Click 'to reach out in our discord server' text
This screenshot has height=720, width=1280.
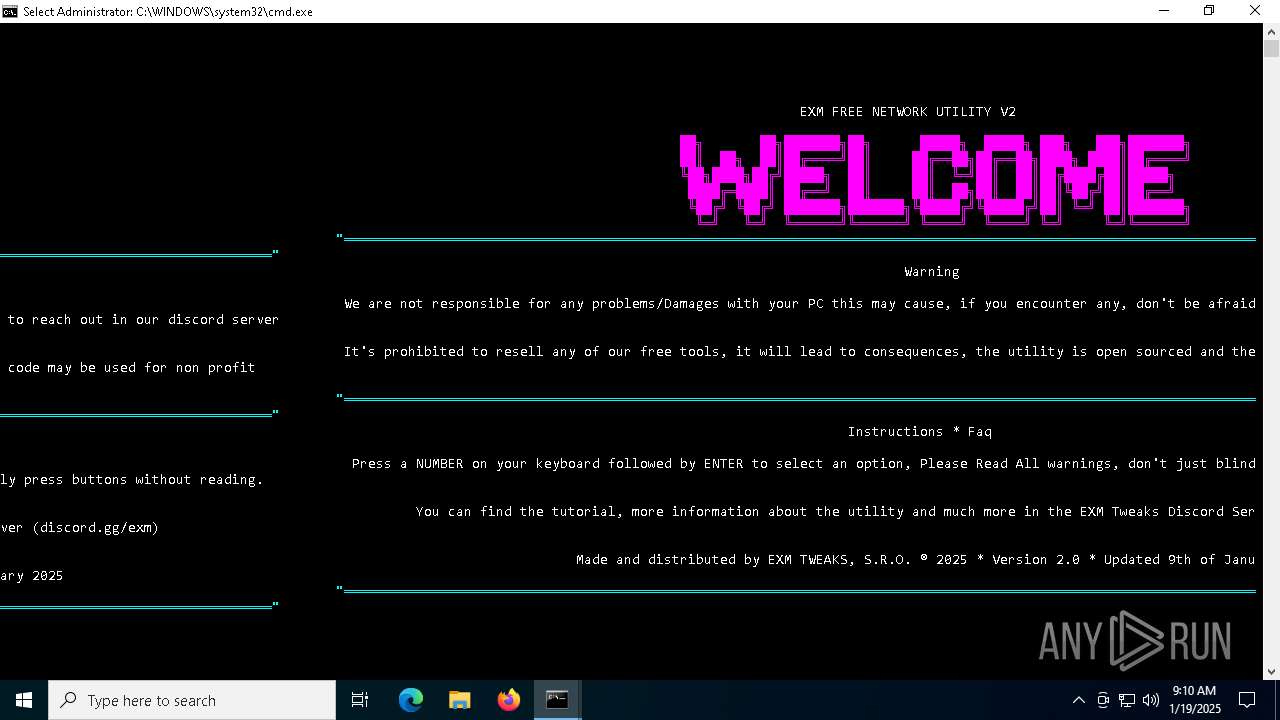coord(143,320)
